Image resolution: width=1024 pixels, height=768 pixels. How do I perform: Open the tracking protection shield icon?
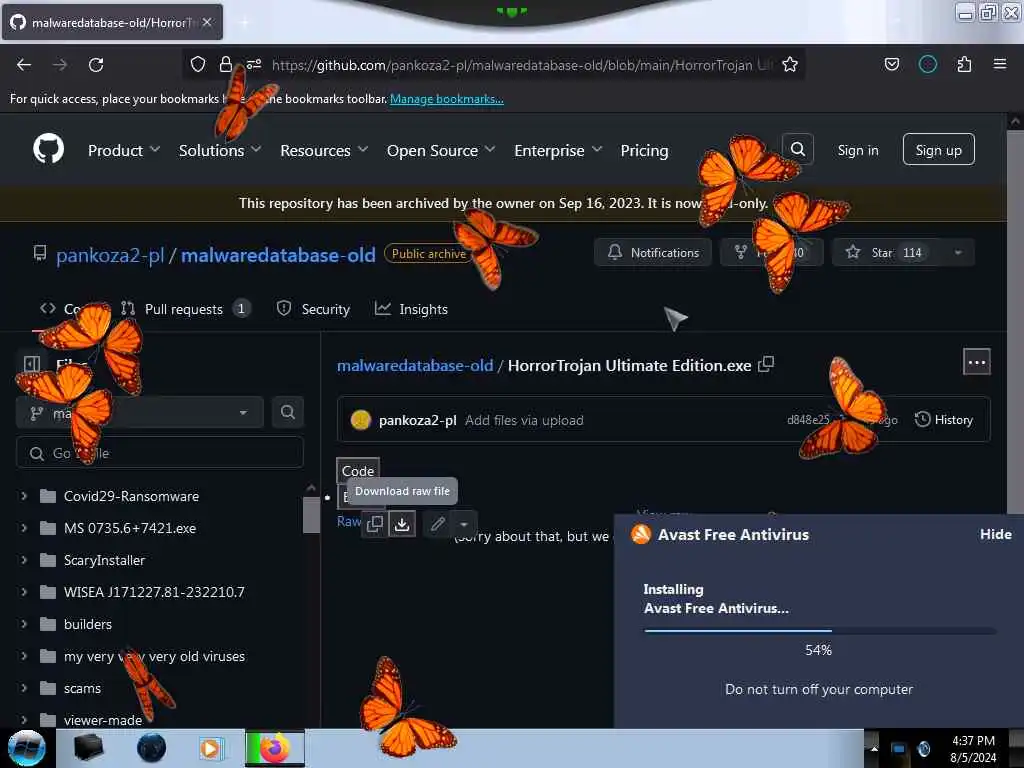click(x=198, y=64)
